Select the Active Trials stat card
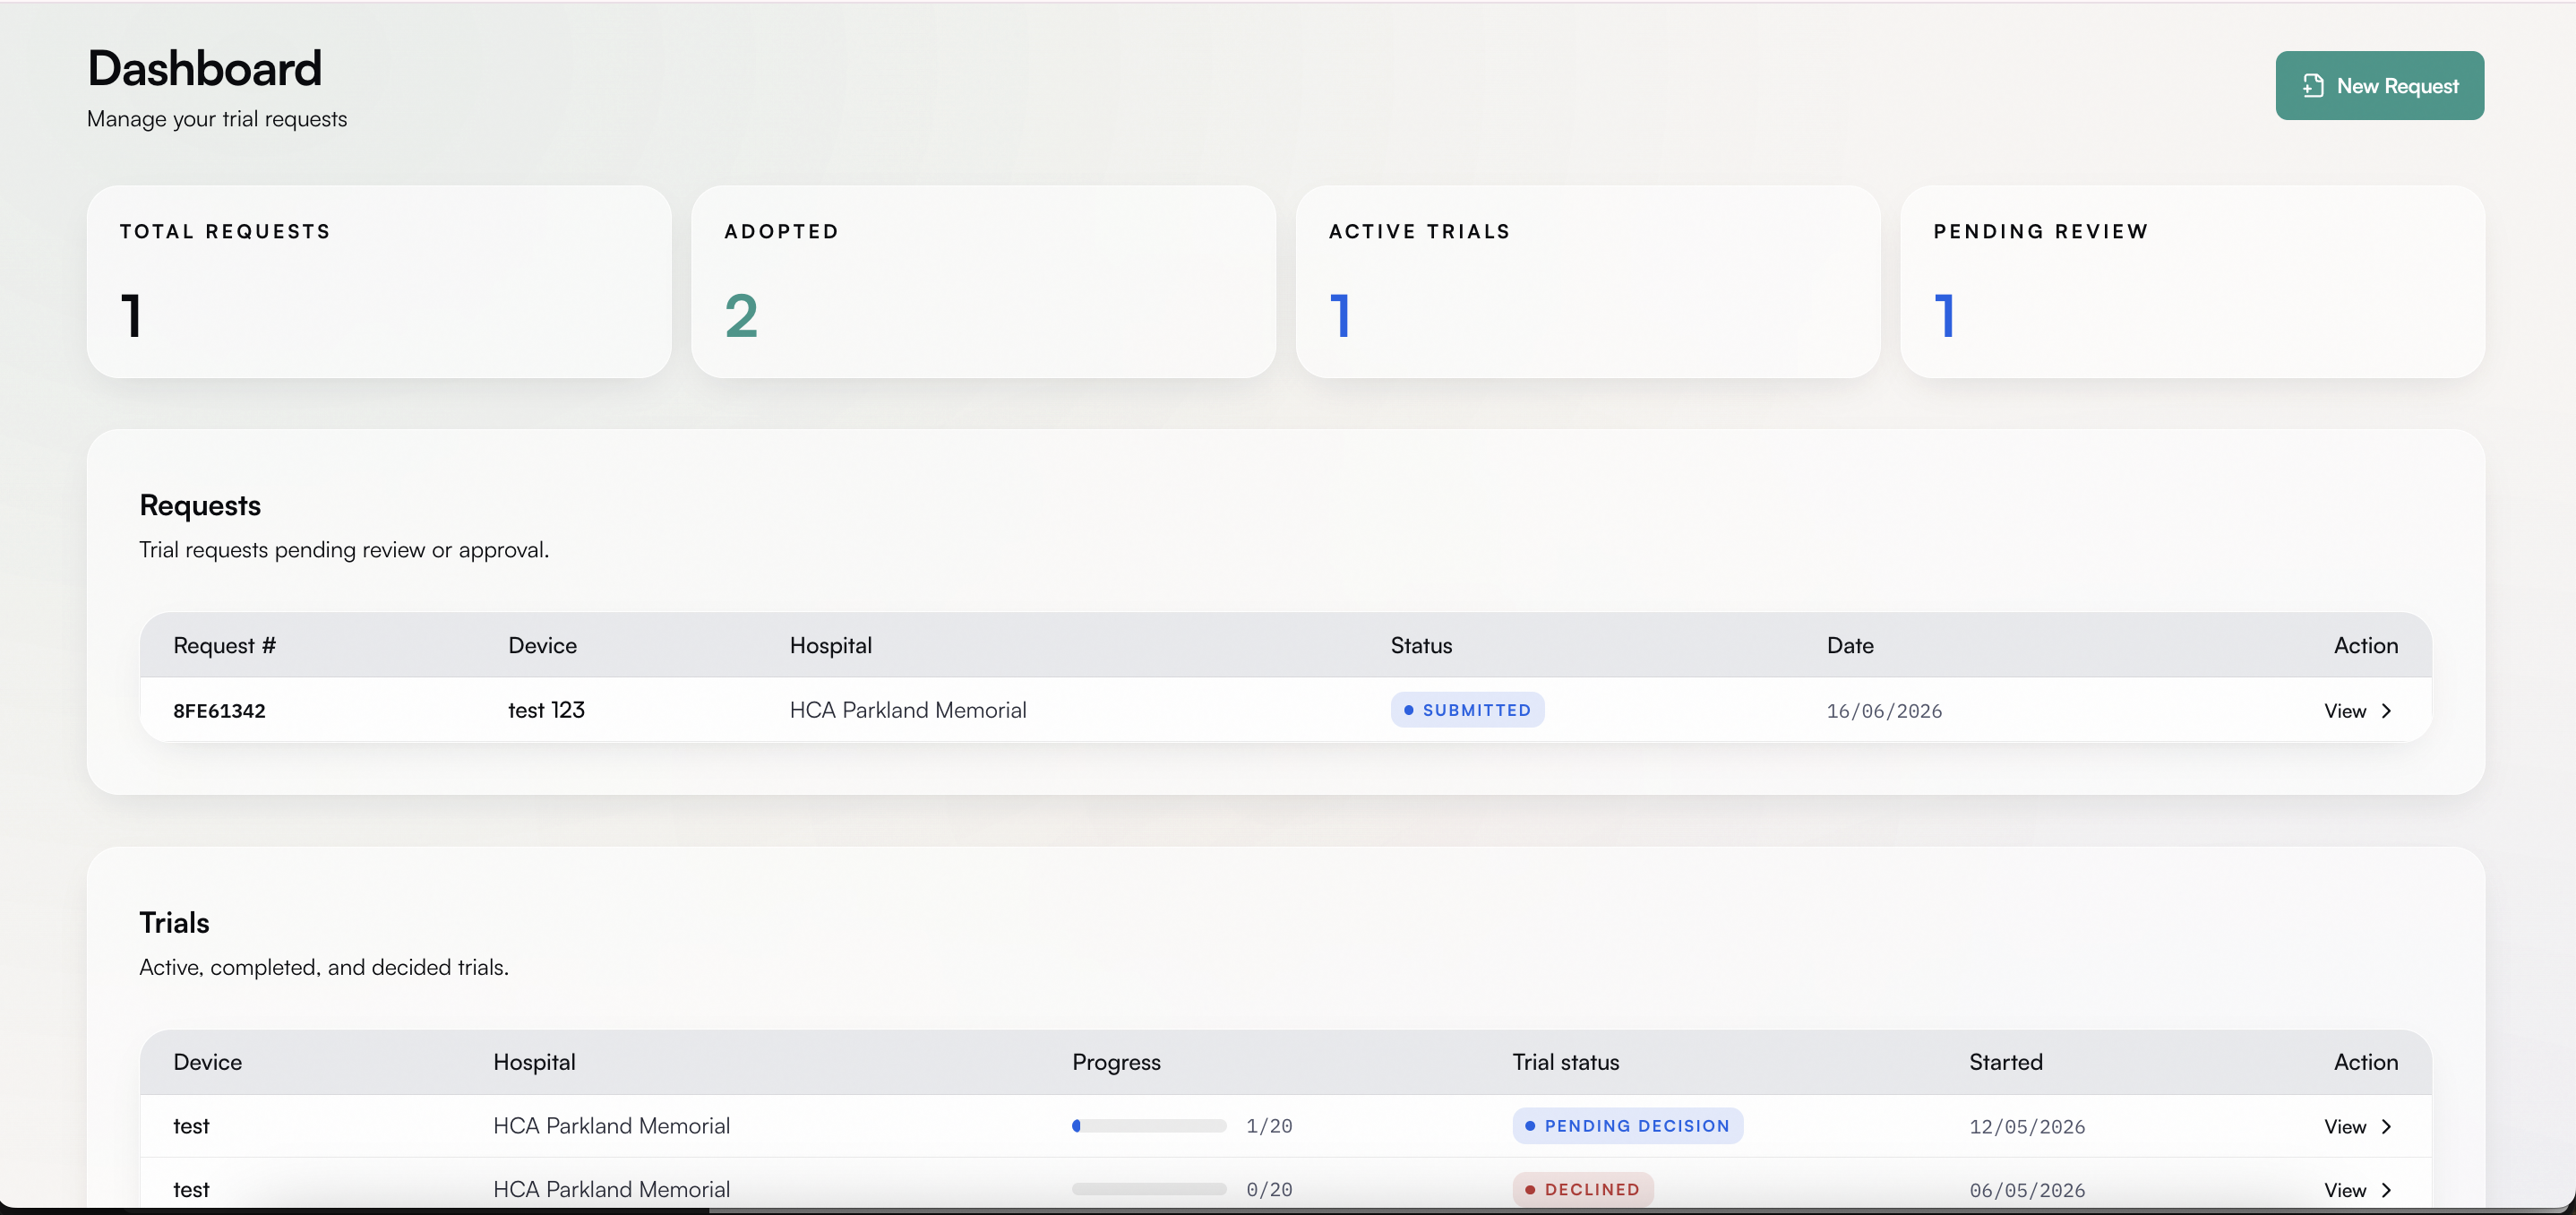The image size is (2576, 1215). (x=1587, y=281)
